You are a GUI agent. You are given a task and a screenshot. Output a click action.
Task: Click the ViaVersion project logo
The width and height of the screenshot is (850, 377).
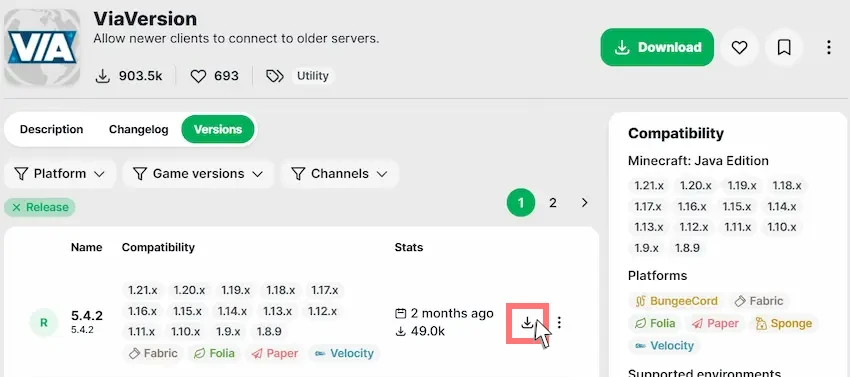(x=42, y=47)
